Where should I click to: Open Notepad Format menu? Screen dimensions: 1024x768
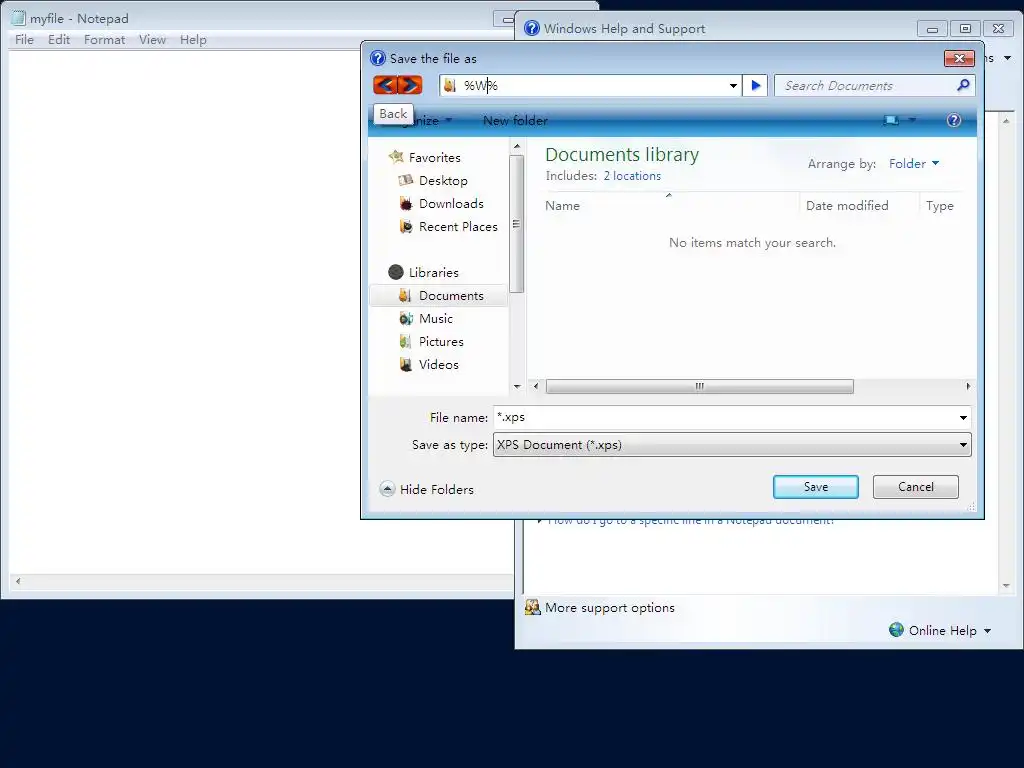tap(104, 39)
